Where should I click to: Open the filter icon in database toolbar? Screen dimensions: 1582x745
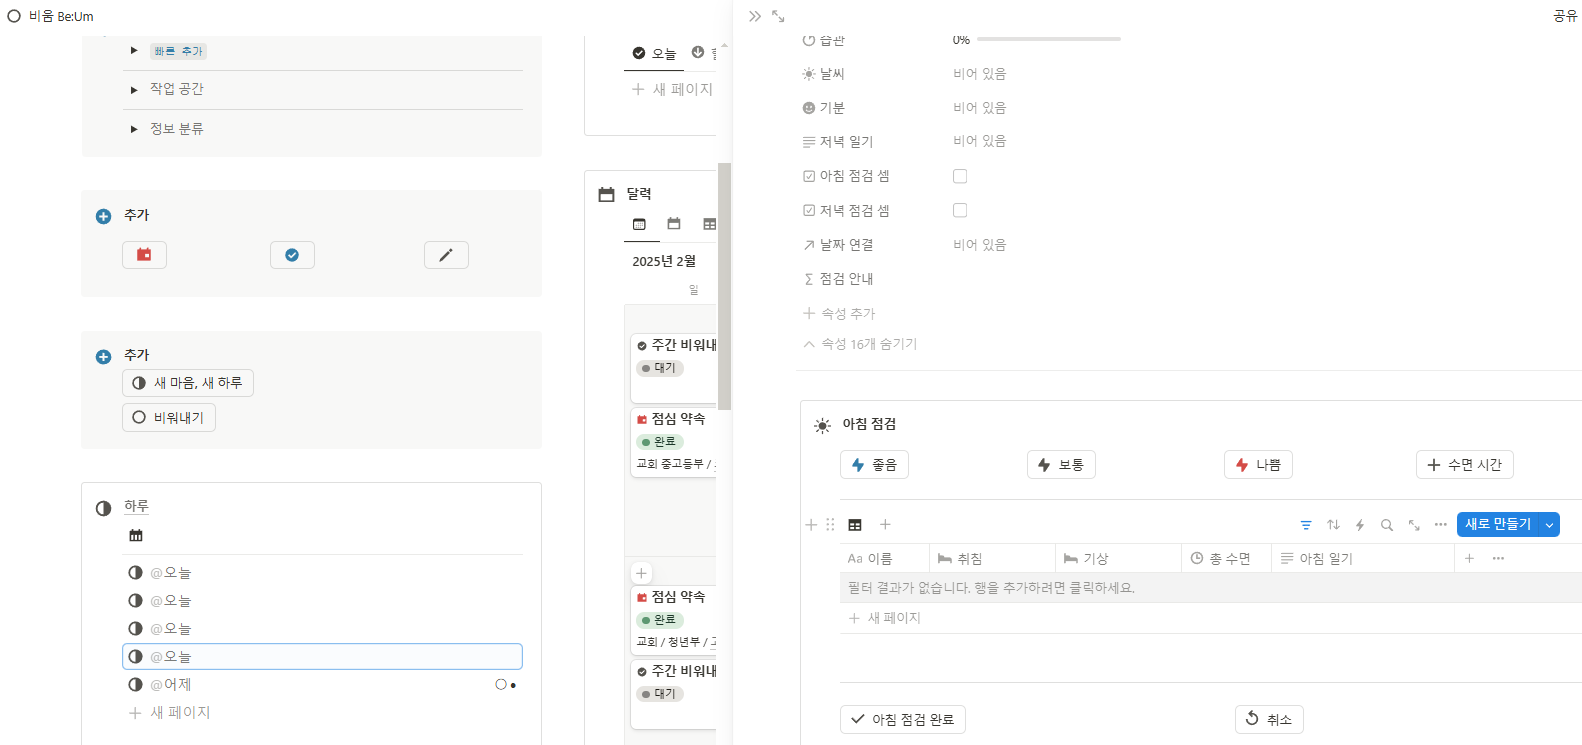click(1306, 525)
